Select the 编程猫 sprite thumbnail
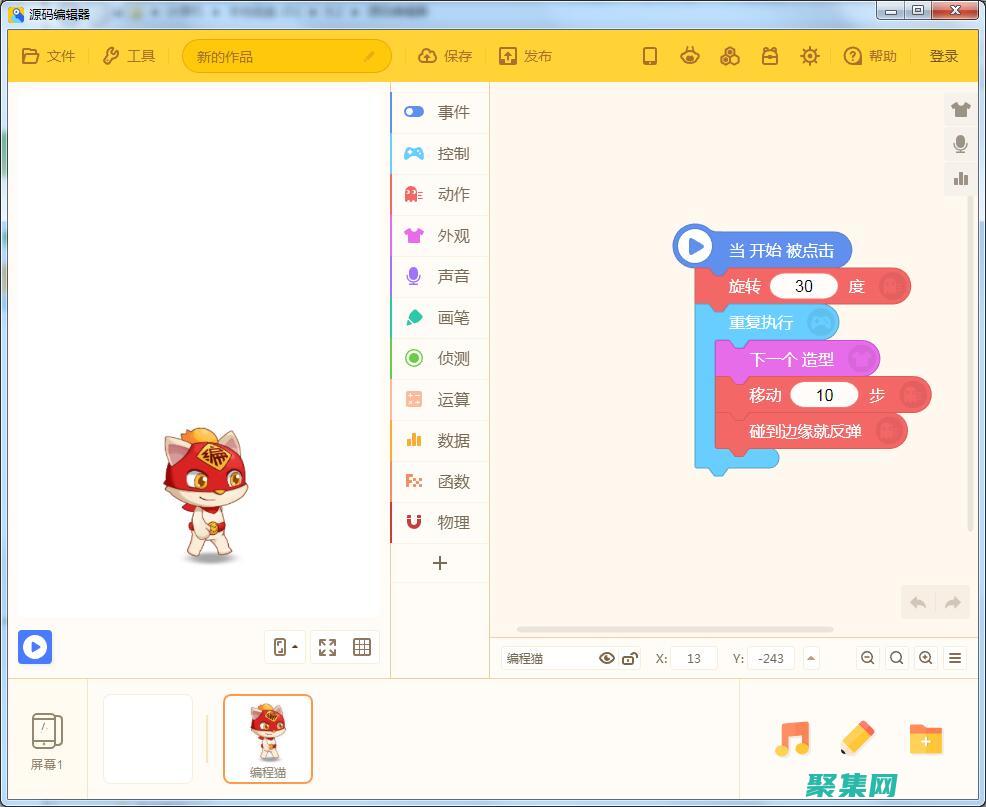 pos(266,738)
